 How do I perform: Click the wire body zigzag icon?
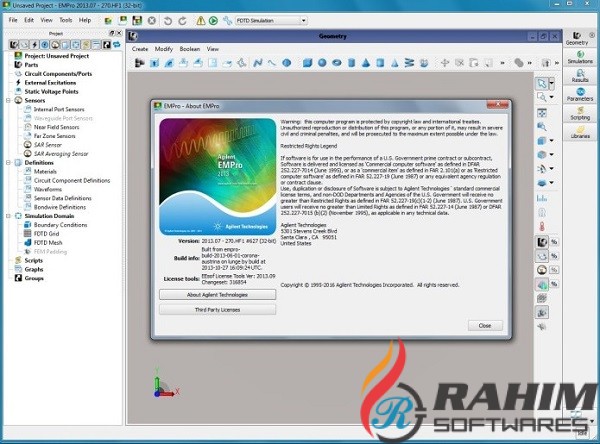point(258,62)
